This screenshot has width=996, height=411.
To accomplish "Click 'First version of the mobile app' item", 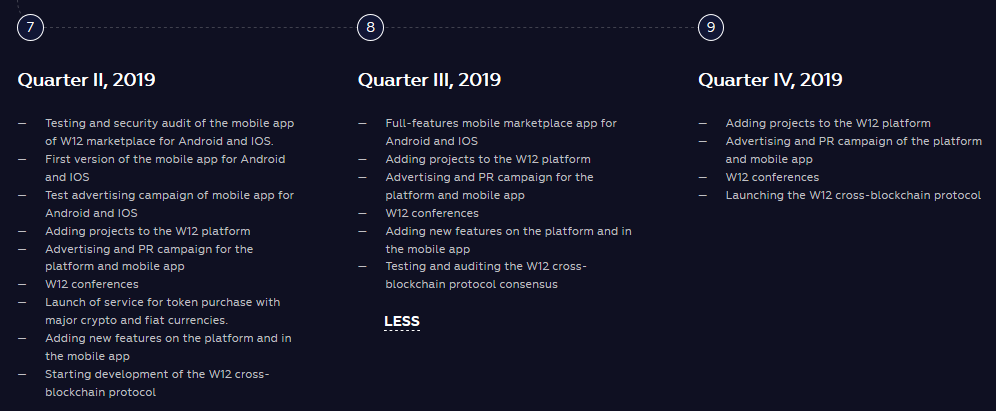I will click(165, 168).
